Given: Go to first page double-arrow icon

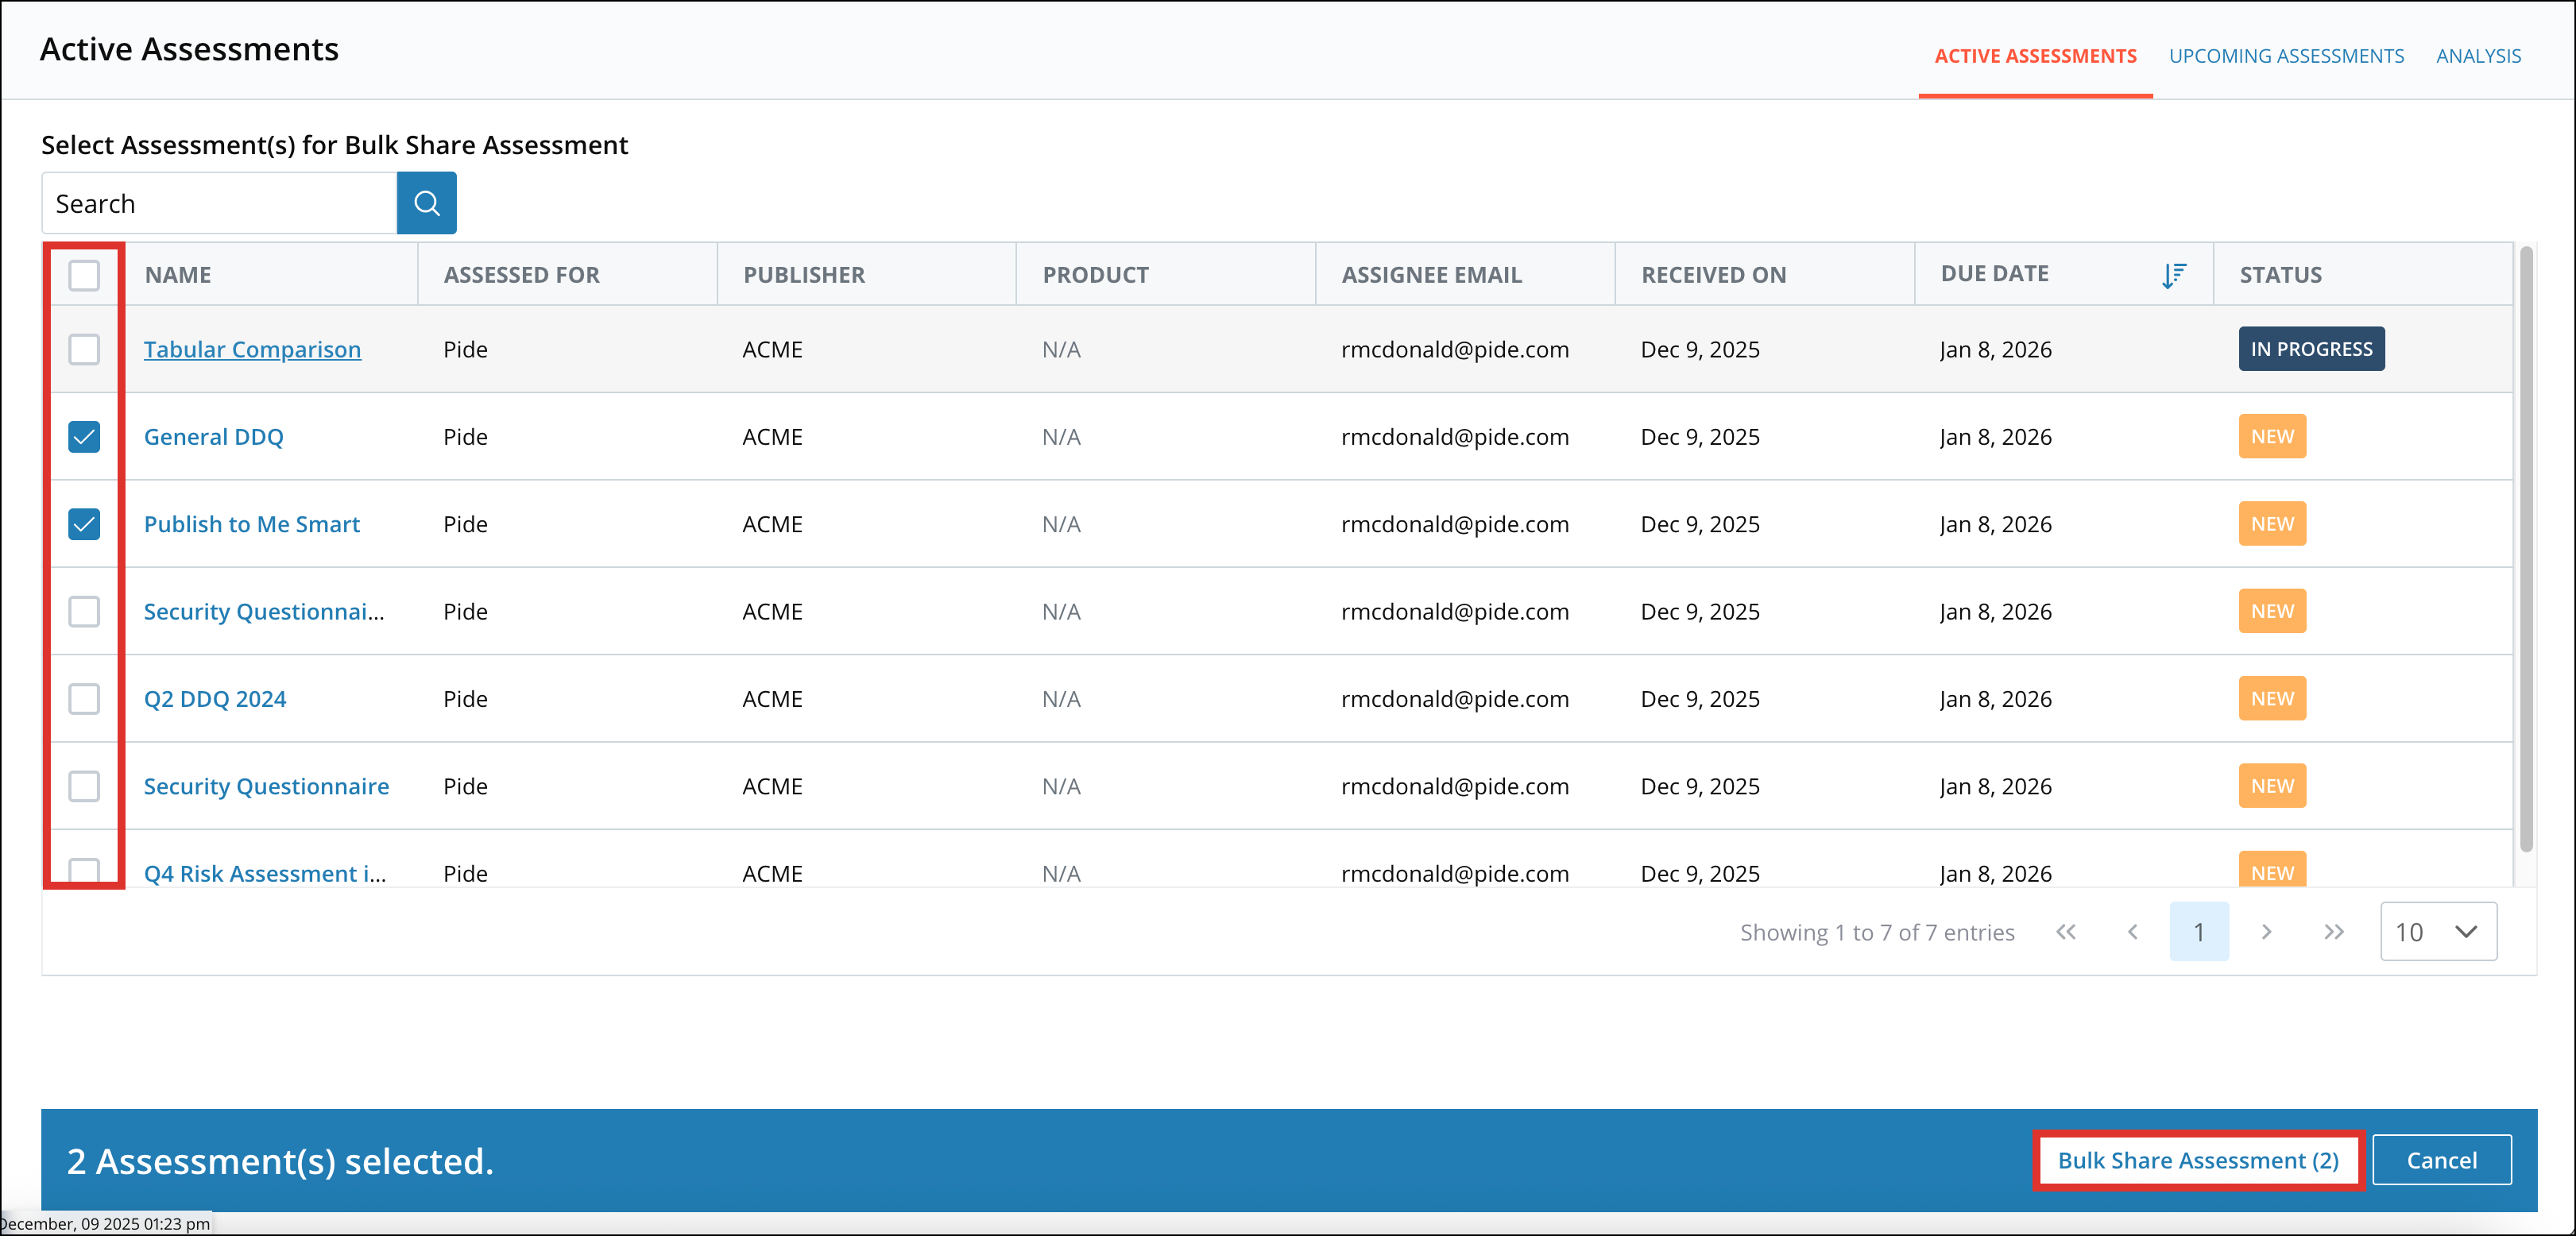Looking at the screenshot, I should (x=2065, y=932).
